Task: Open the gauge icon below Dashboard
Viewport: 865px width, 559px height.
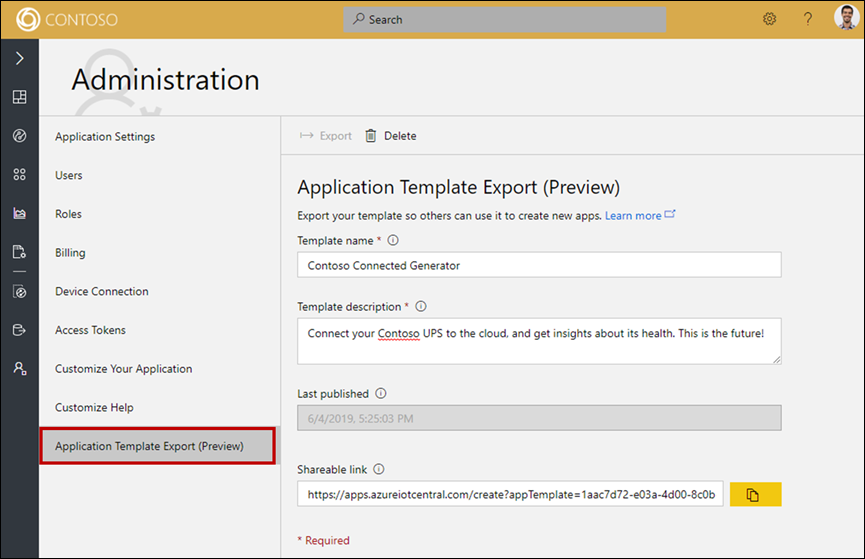Action: point(20,136)
